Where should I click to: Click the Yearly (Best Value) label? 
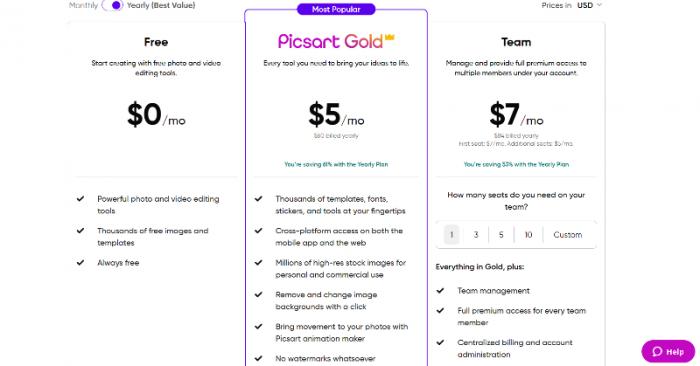click(x=161, y=5)
